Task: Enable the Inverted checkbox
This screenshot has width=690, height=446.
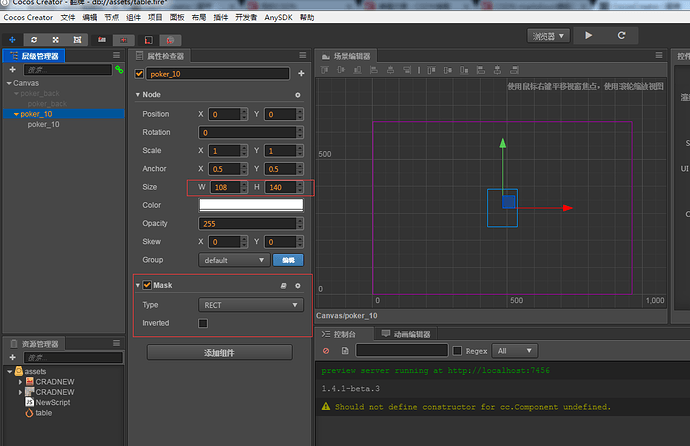Action: (203, 324)
